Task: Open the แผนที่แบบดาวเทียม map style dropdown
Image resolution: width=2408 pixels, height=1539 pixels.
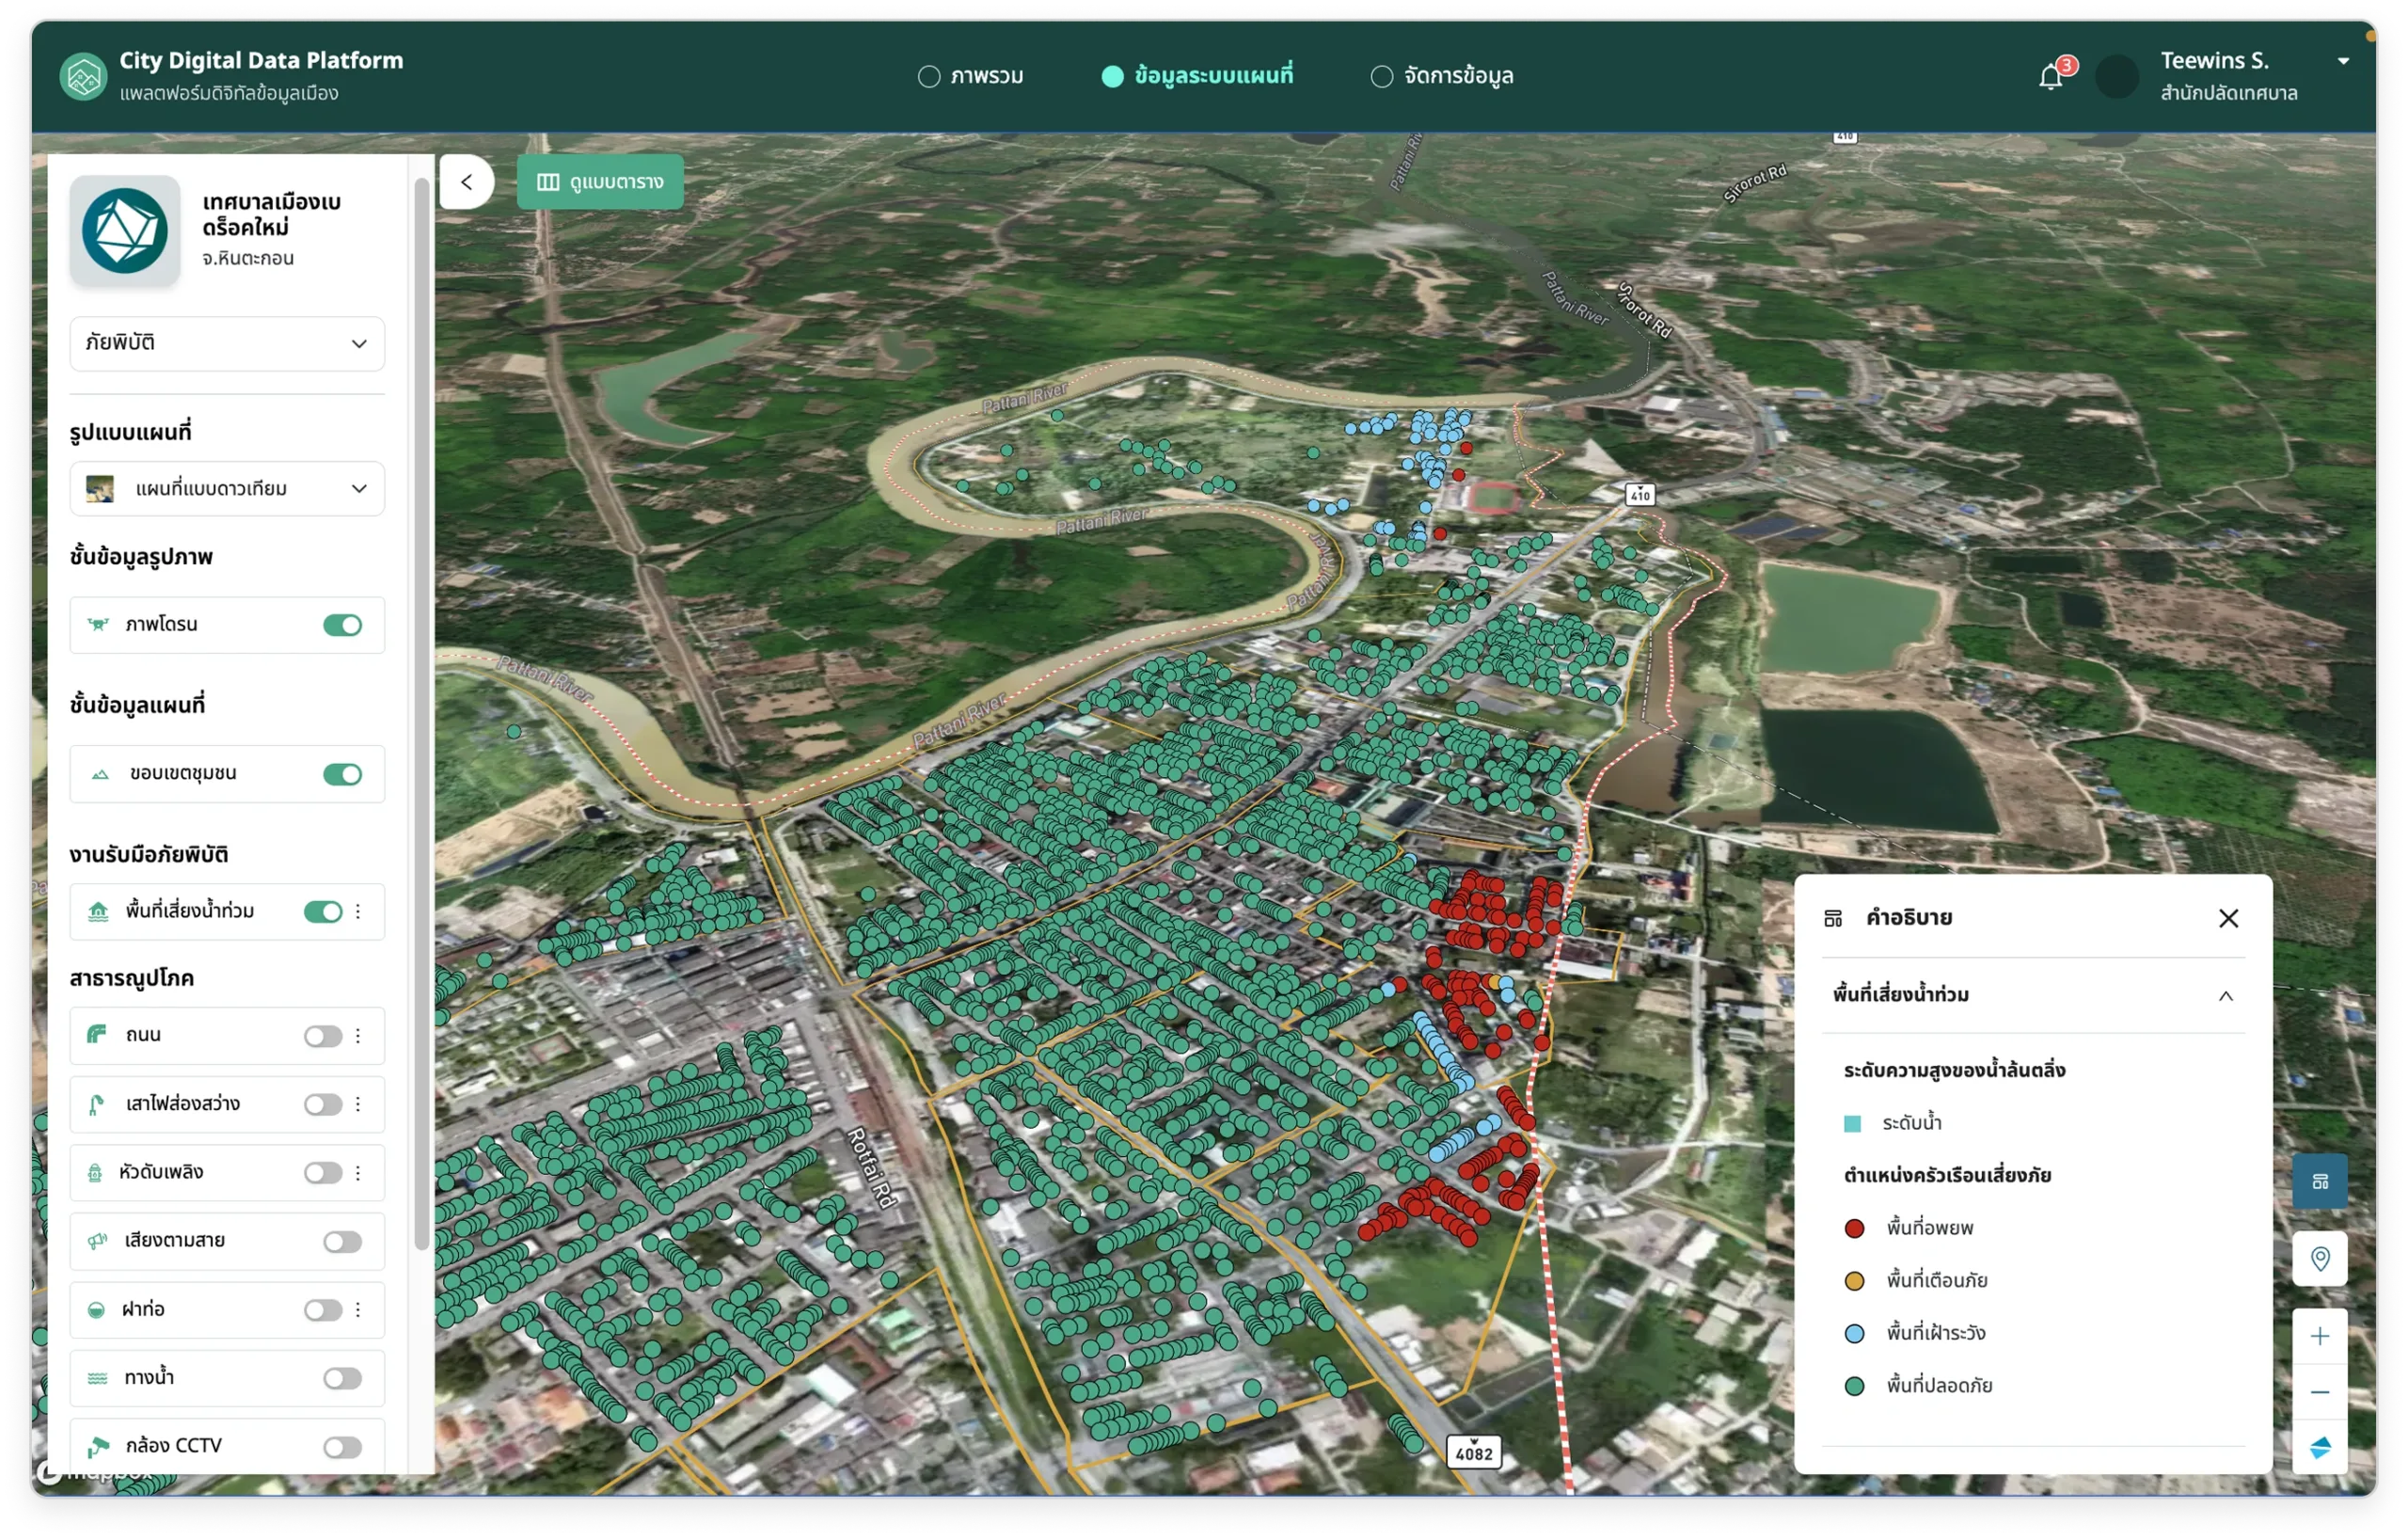Action: tap(227, 489)
